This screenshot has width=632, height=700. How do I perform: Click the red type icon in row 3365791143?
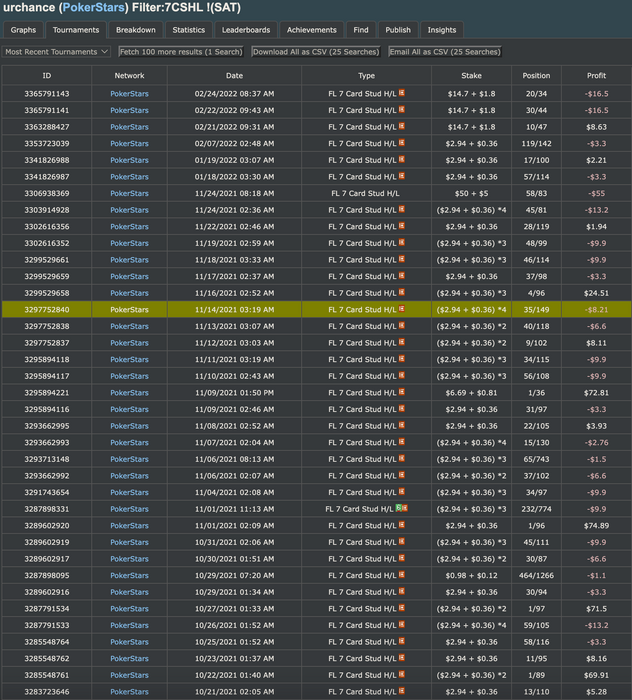(402, 93)
